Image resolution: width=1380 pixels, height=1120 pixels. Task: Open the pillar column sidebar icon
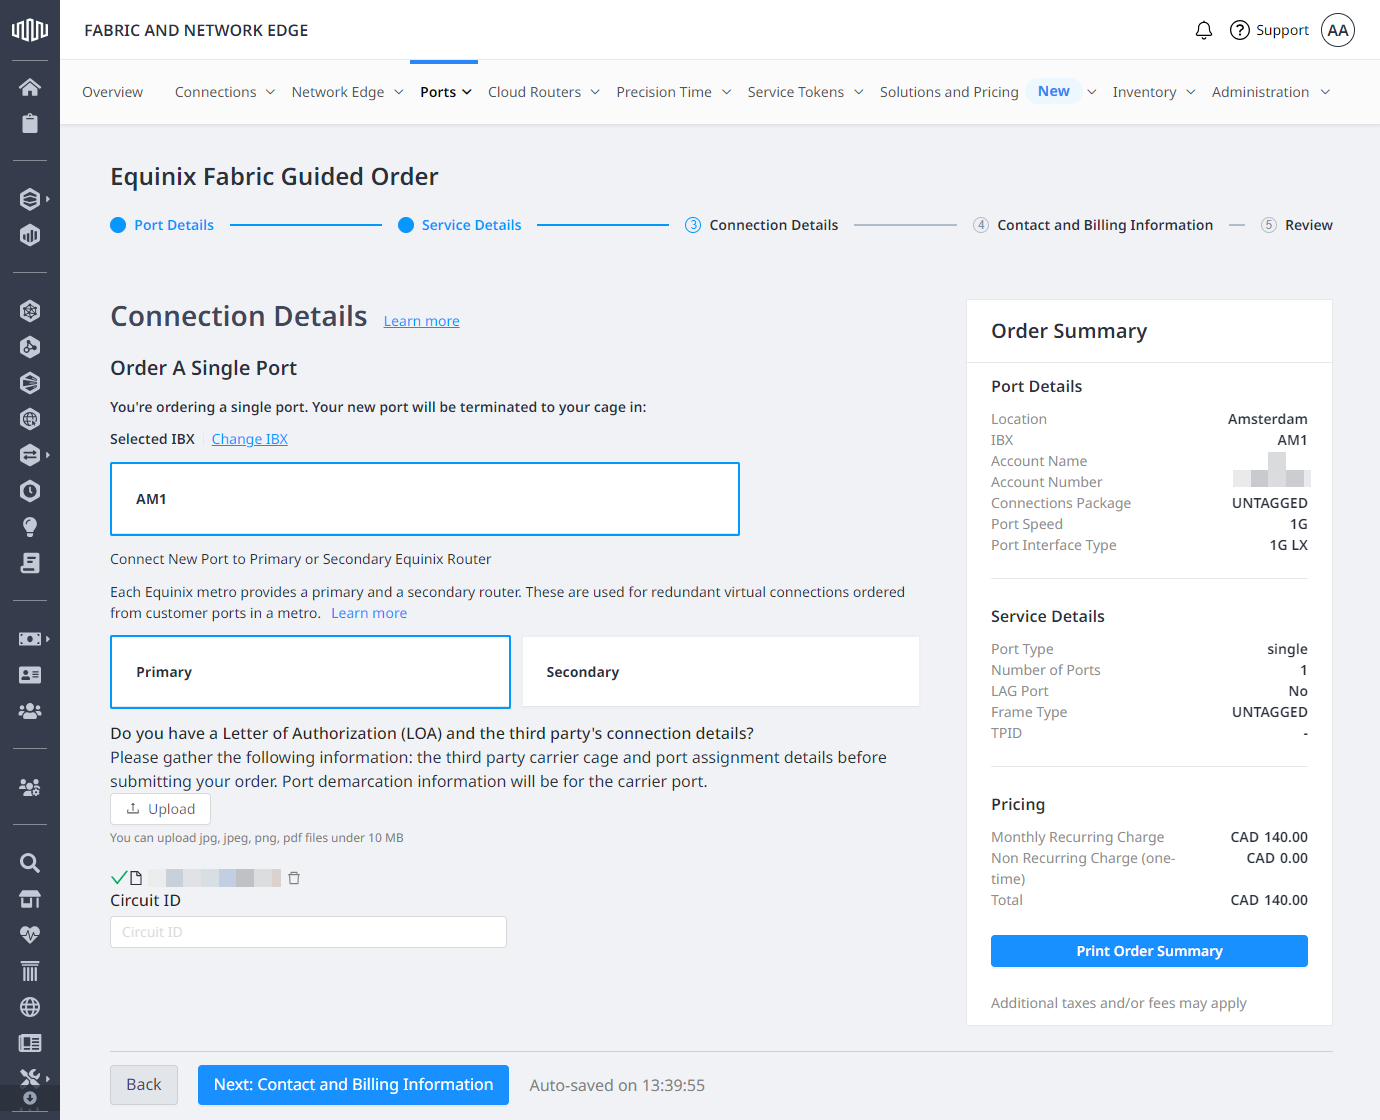click(30, 971)
